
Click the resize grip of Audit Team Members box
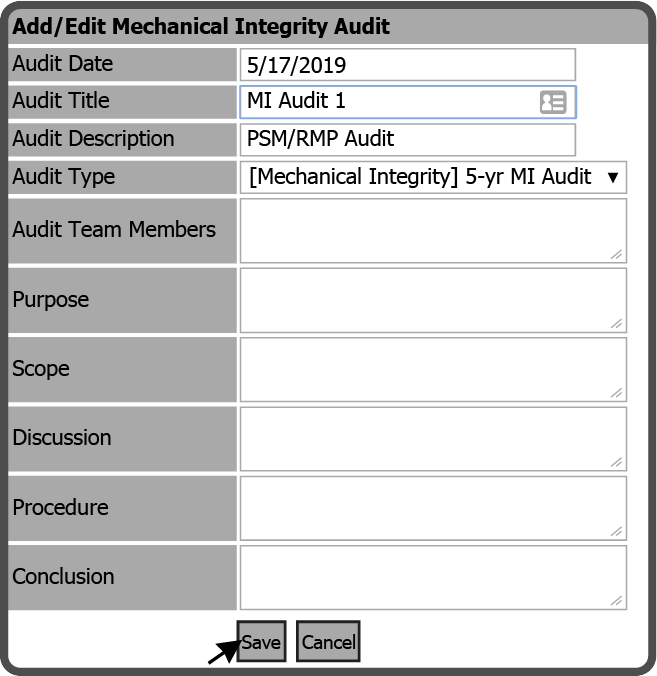pos(616,254)
